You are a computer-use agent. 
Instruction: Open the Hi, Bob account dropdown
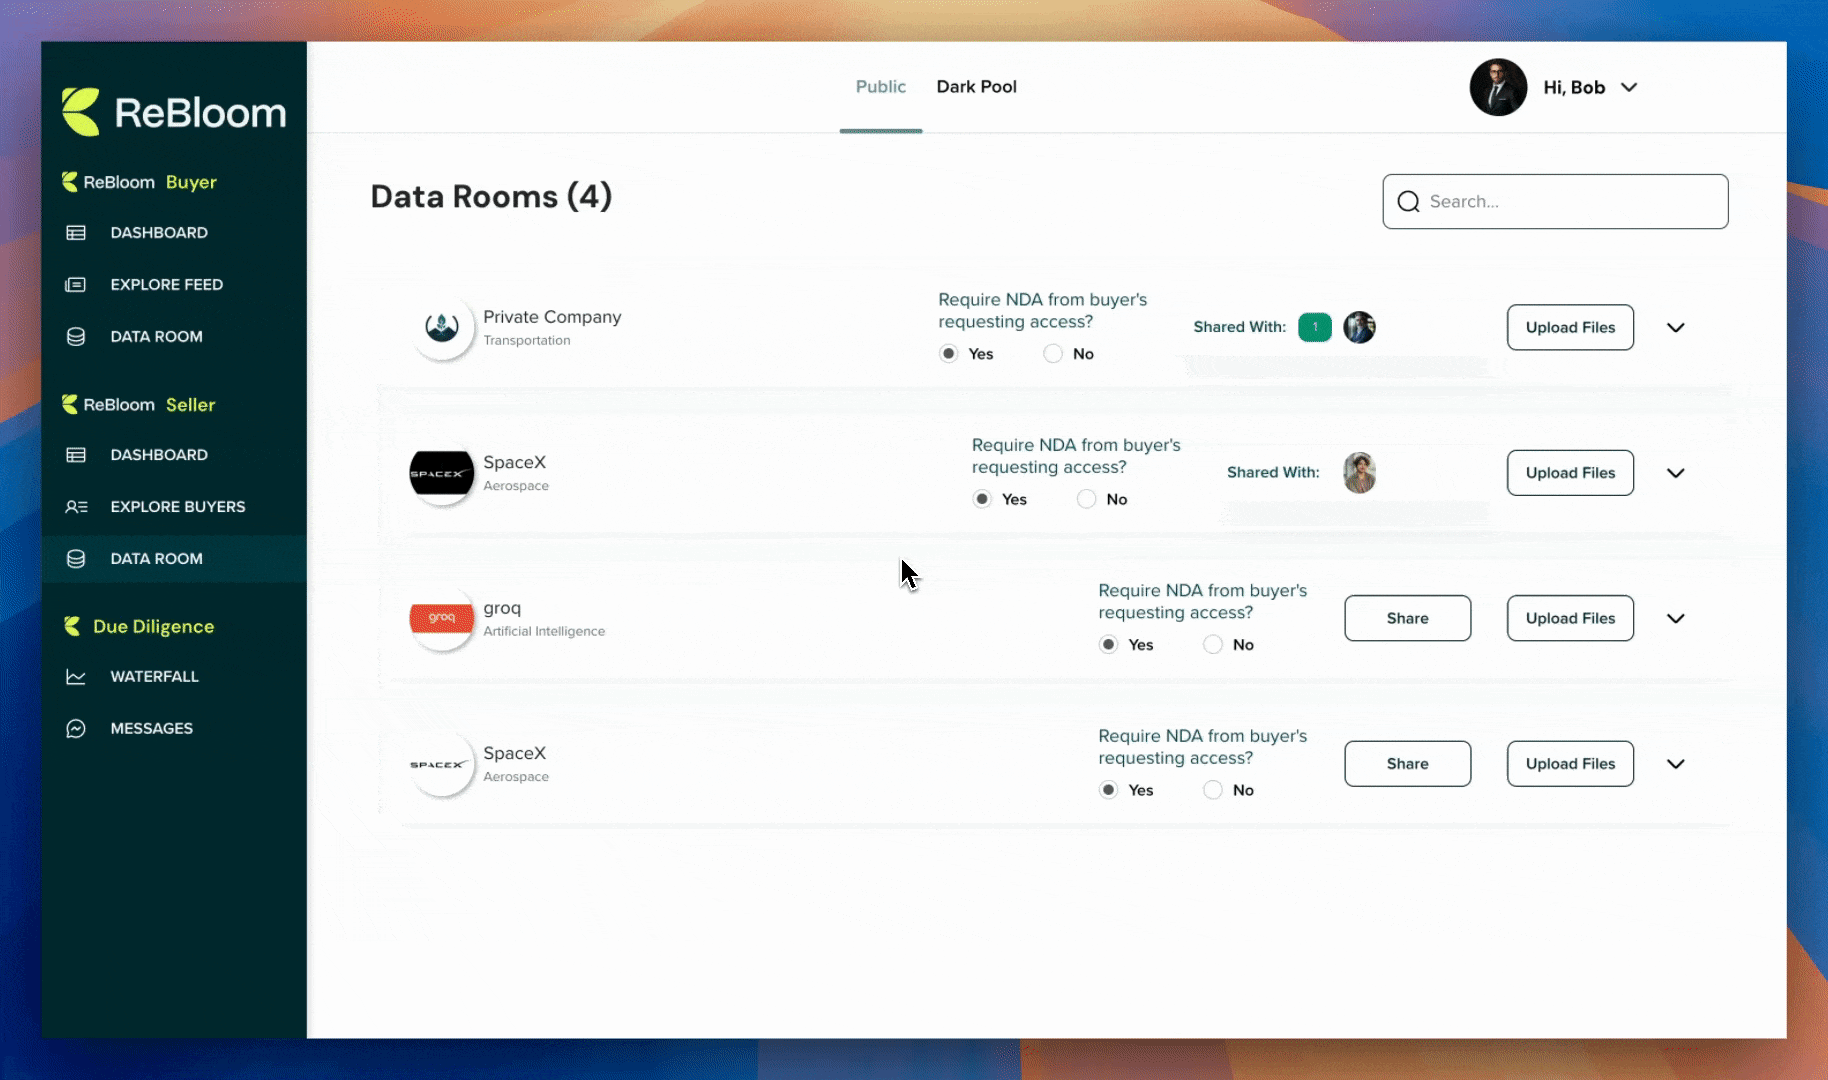tap(1589, 87)
